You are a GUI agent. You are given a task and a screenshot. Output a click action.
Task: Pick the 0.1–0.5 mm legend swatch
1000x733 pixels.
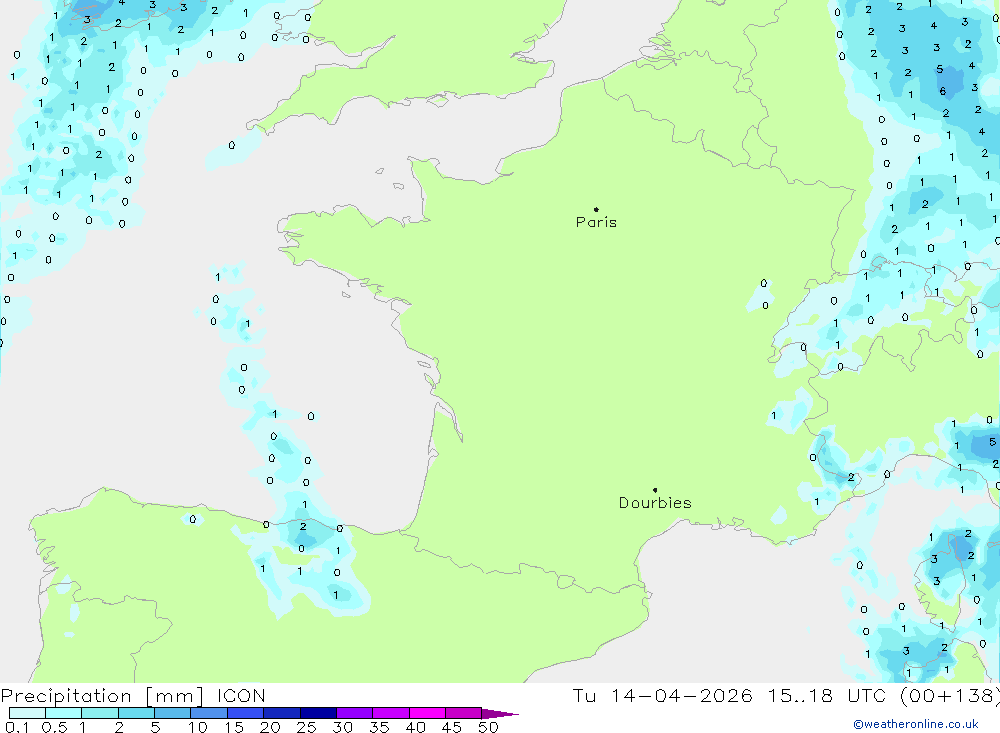(x=27, y=713)
